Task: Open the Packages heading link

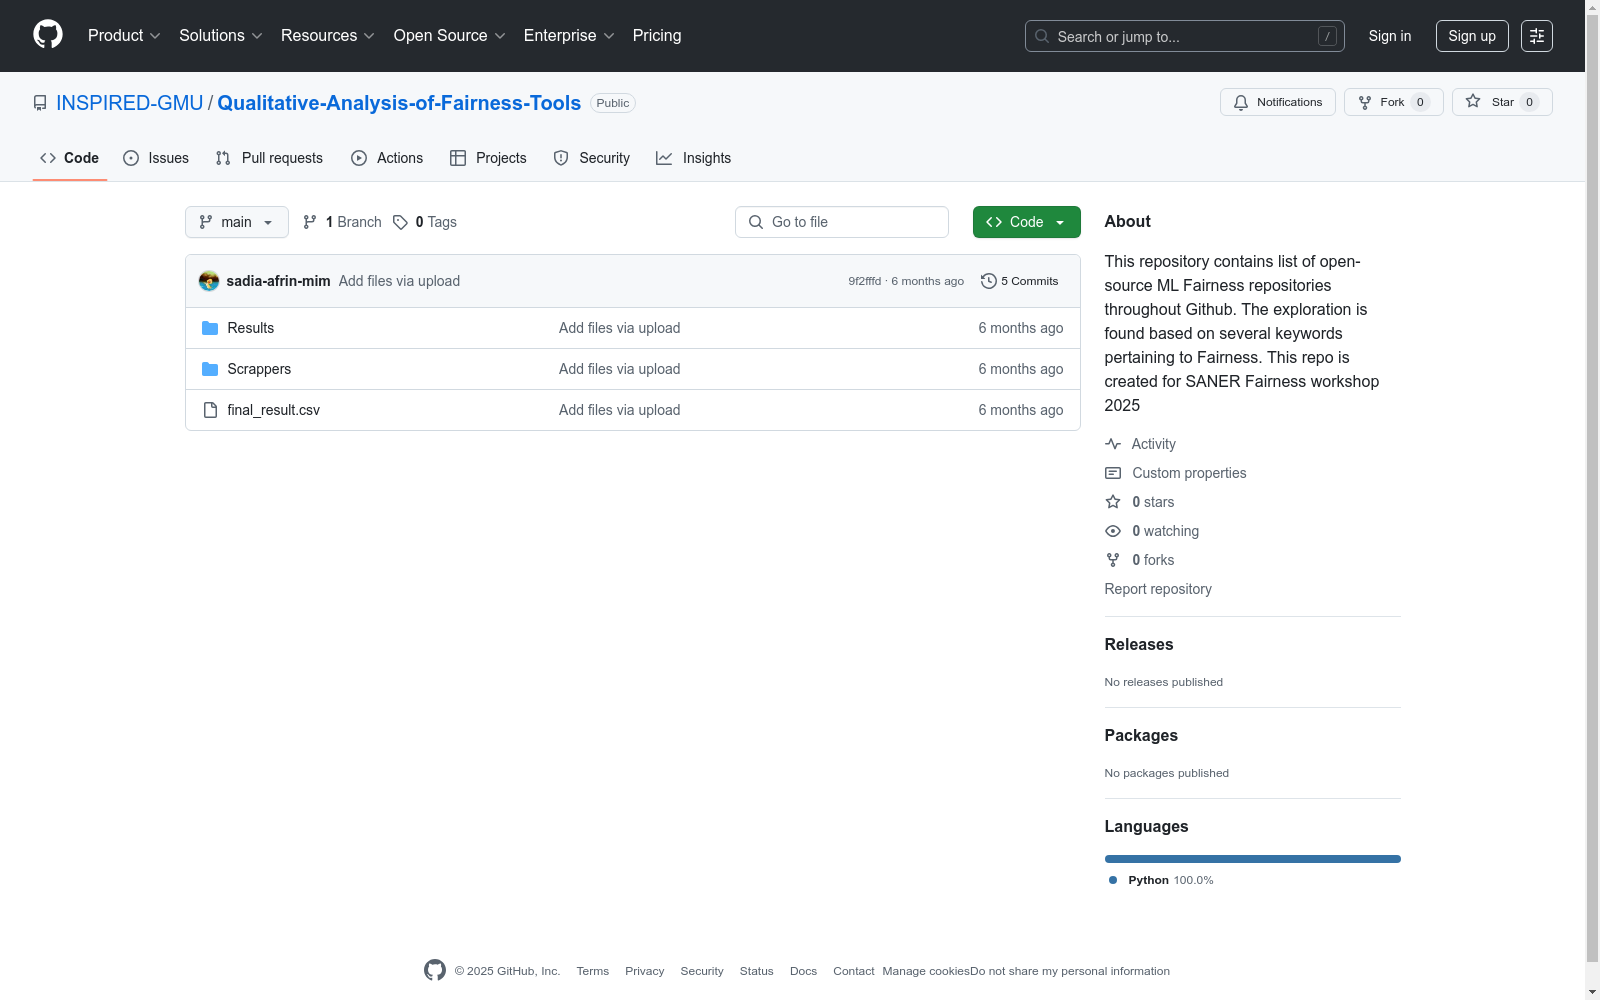Action: point(1141,735)
